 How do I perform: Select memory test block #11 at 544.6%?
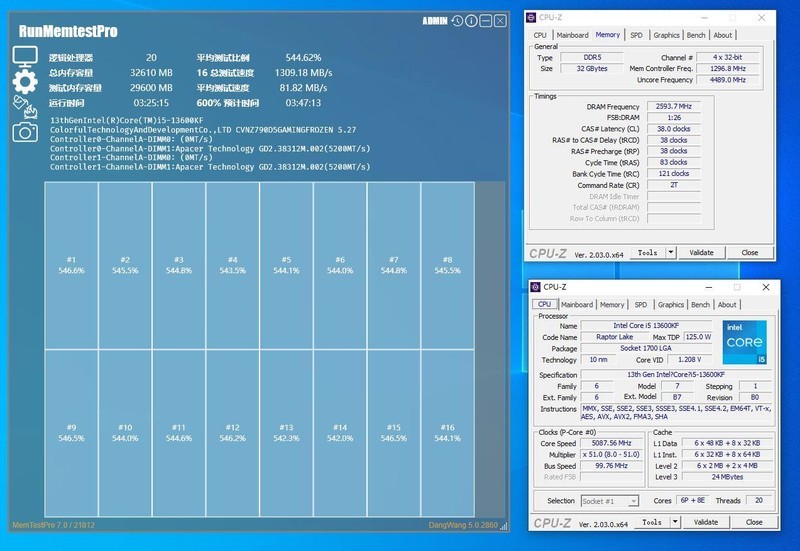point(179,433)
